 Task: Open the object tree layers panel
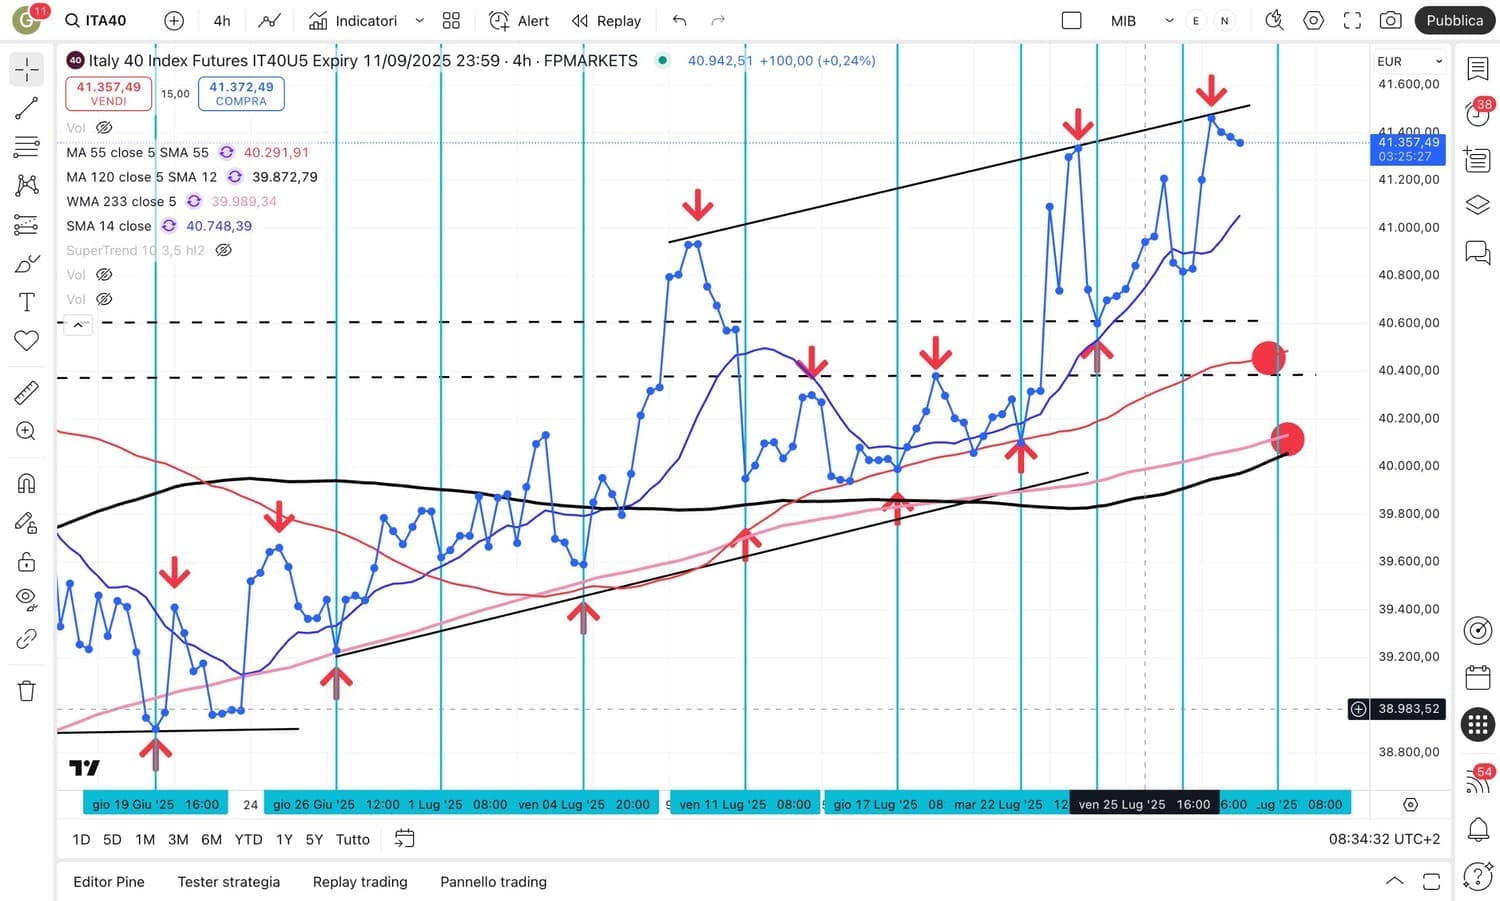[x=1478, y=205]
